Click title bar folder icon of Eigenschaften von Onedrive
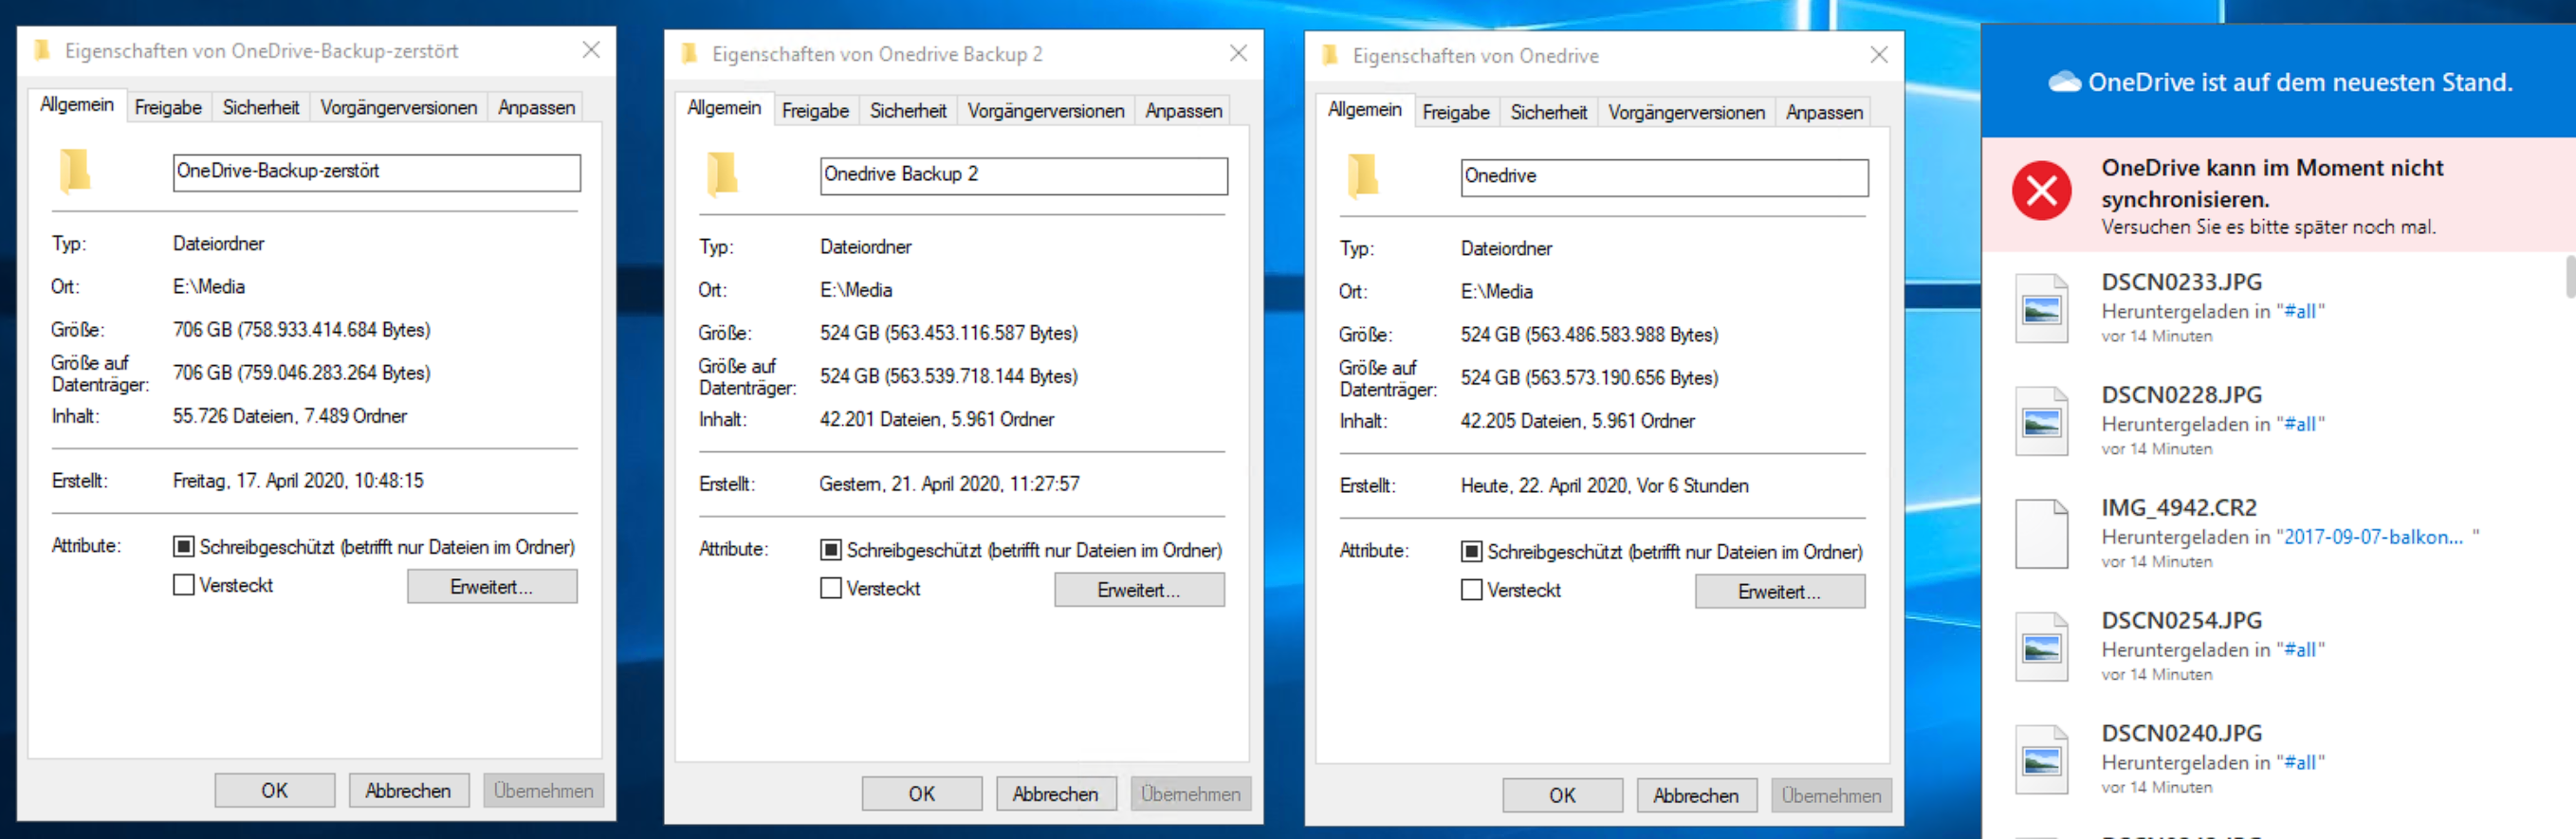The width and height of the screenshot is (2576, 839). pyautogui.click(x=1329, y=55)
